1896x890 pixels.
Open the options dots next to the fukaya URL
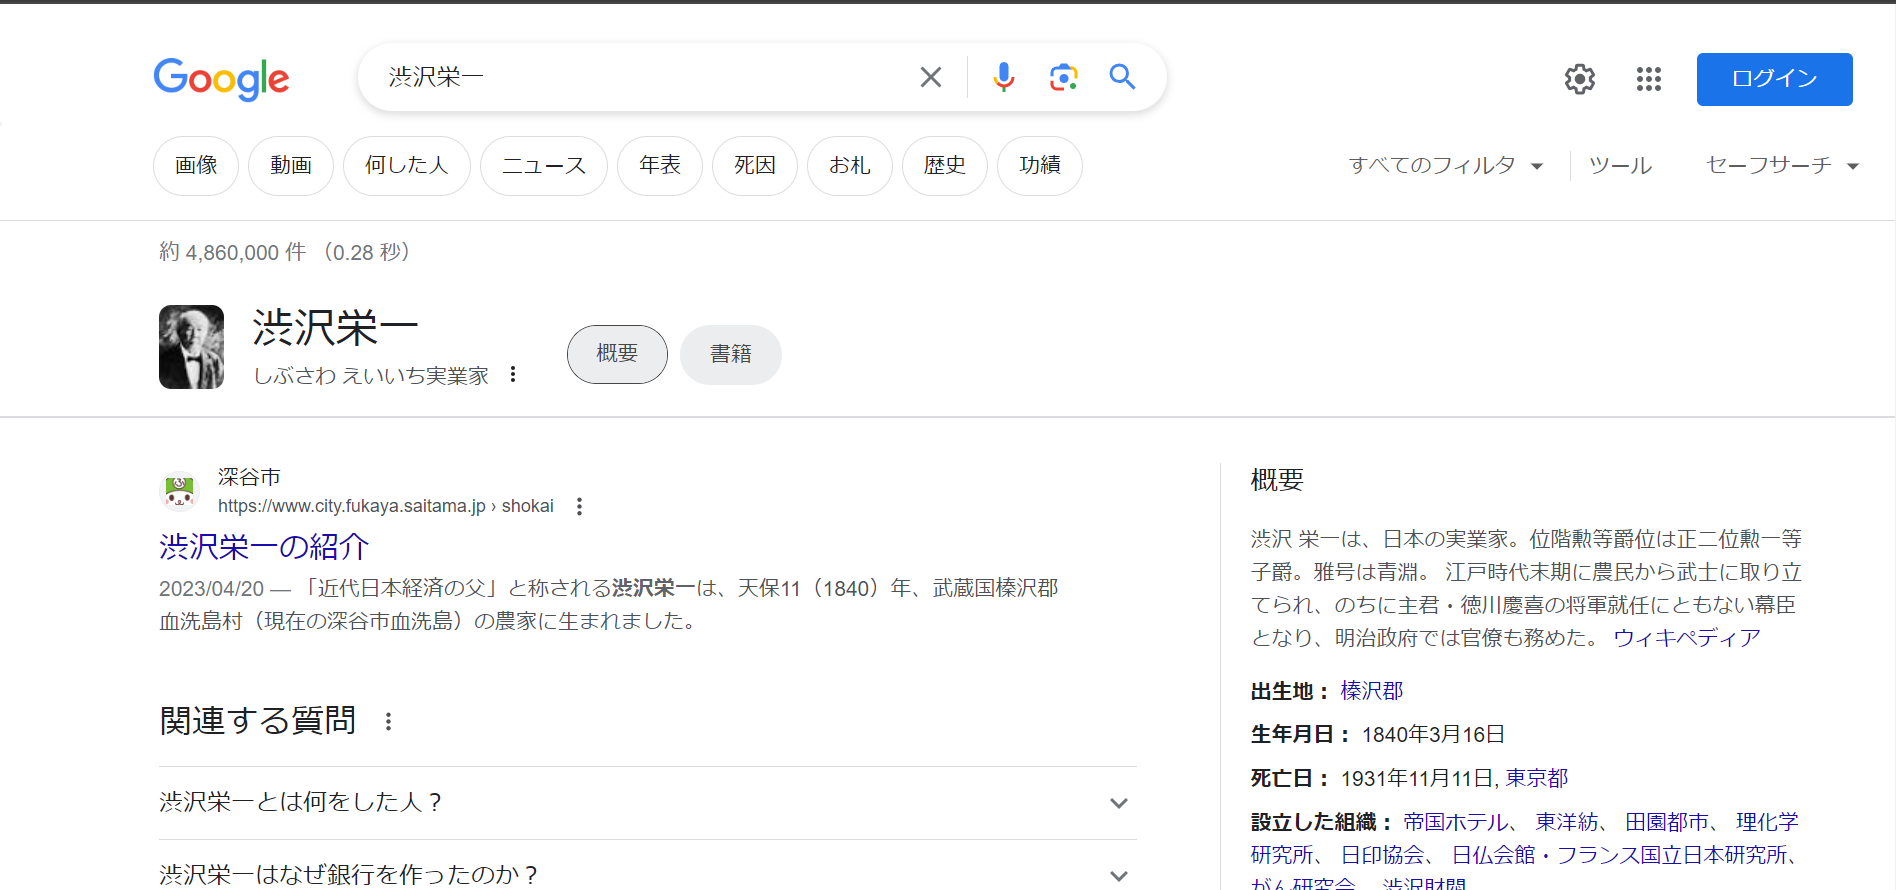[x=579, y=507]
